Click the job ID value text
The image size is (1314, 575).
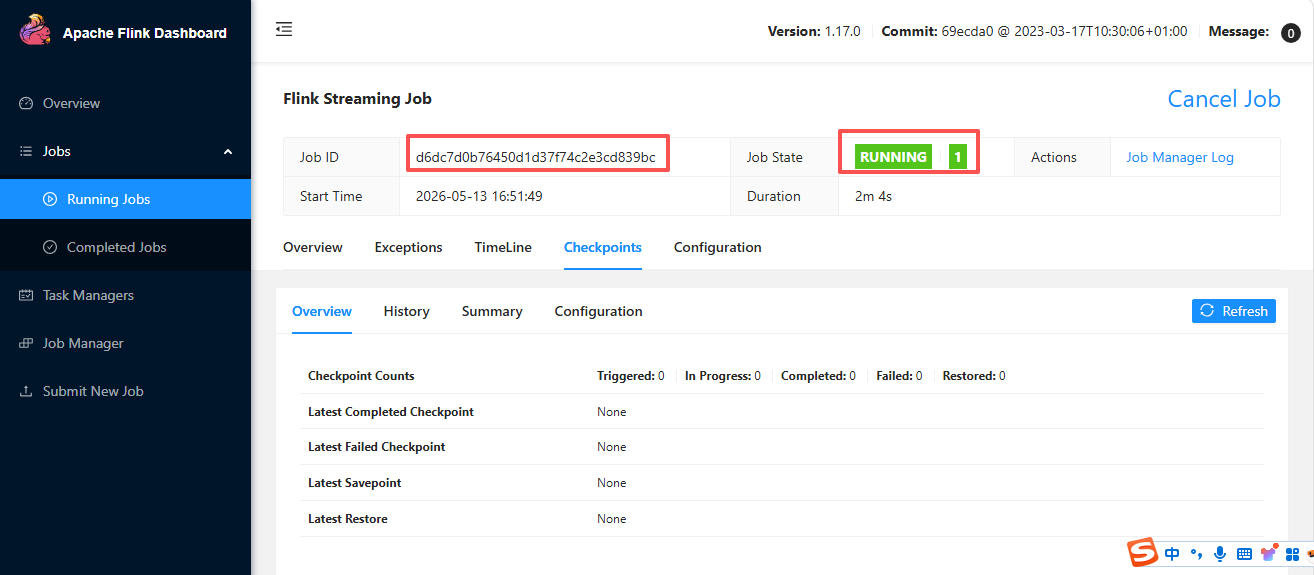[536, 157]
